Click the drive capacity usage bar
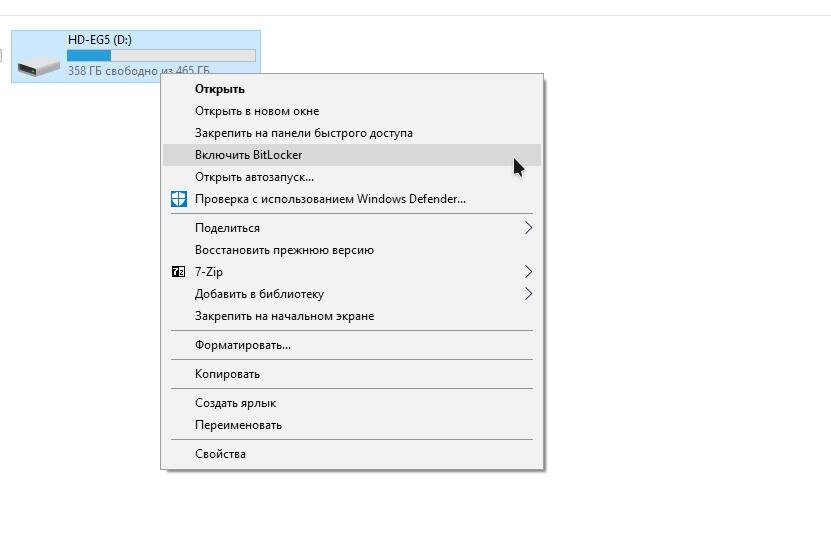This screenshot has width=831, height=542. (x=161, y=55)
